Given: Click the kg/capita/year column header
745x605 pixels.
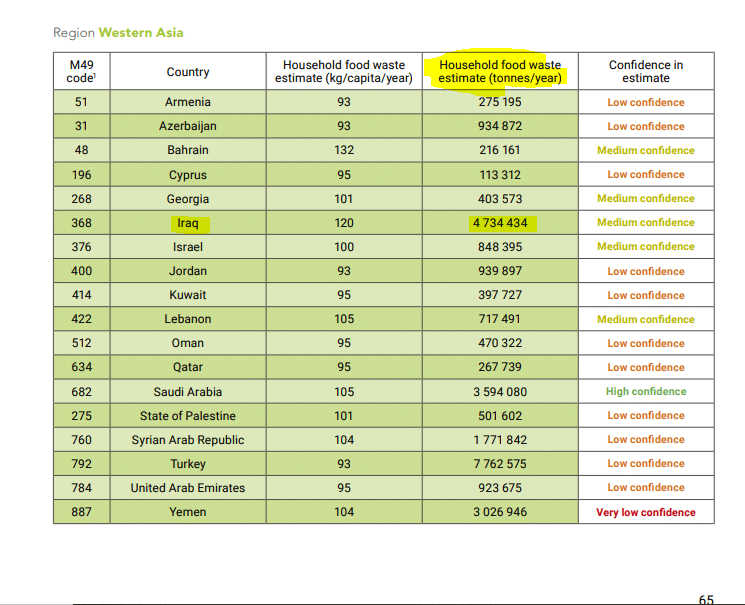Looking at the screenshot, I should point(344,71).
